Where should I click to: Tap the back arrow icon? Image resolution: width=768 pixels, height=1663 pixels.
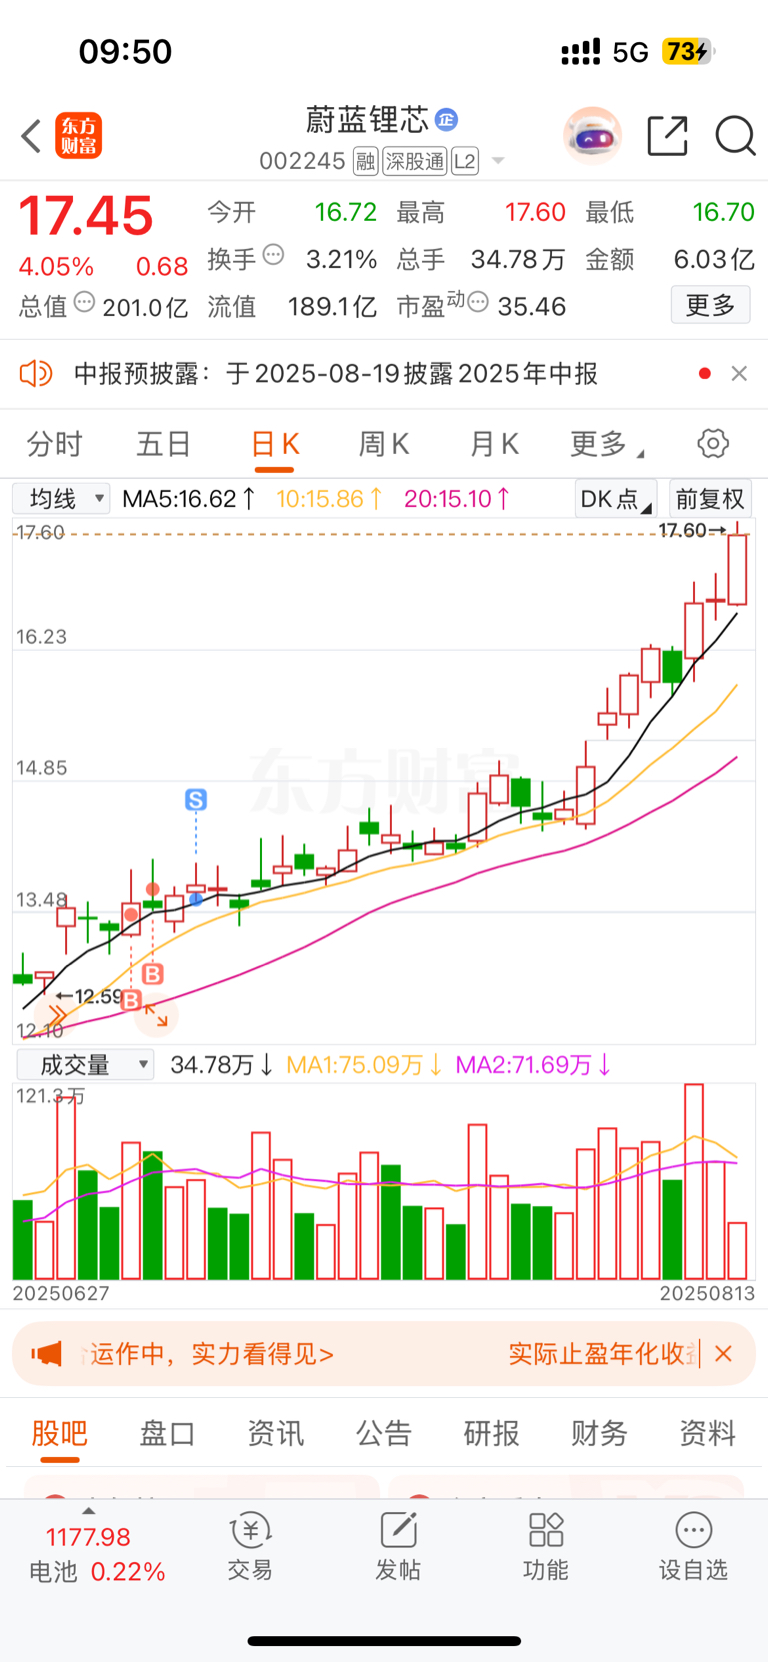[x=31, y=136]
